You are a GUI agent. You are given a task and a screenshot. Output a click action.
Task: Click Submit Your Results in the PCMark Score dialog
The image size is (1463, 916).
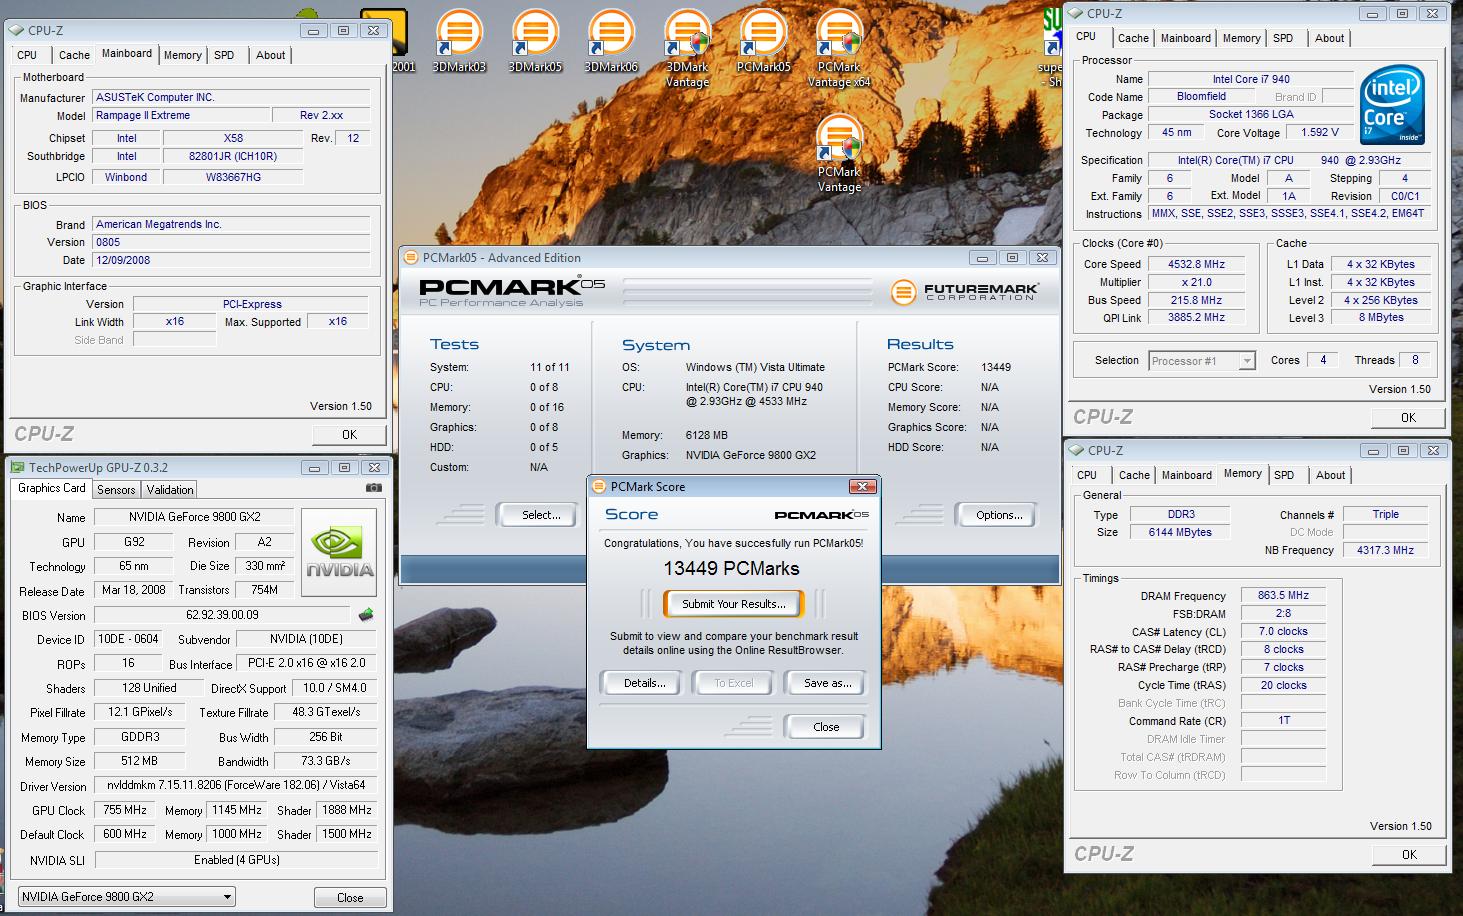(734, 604)
